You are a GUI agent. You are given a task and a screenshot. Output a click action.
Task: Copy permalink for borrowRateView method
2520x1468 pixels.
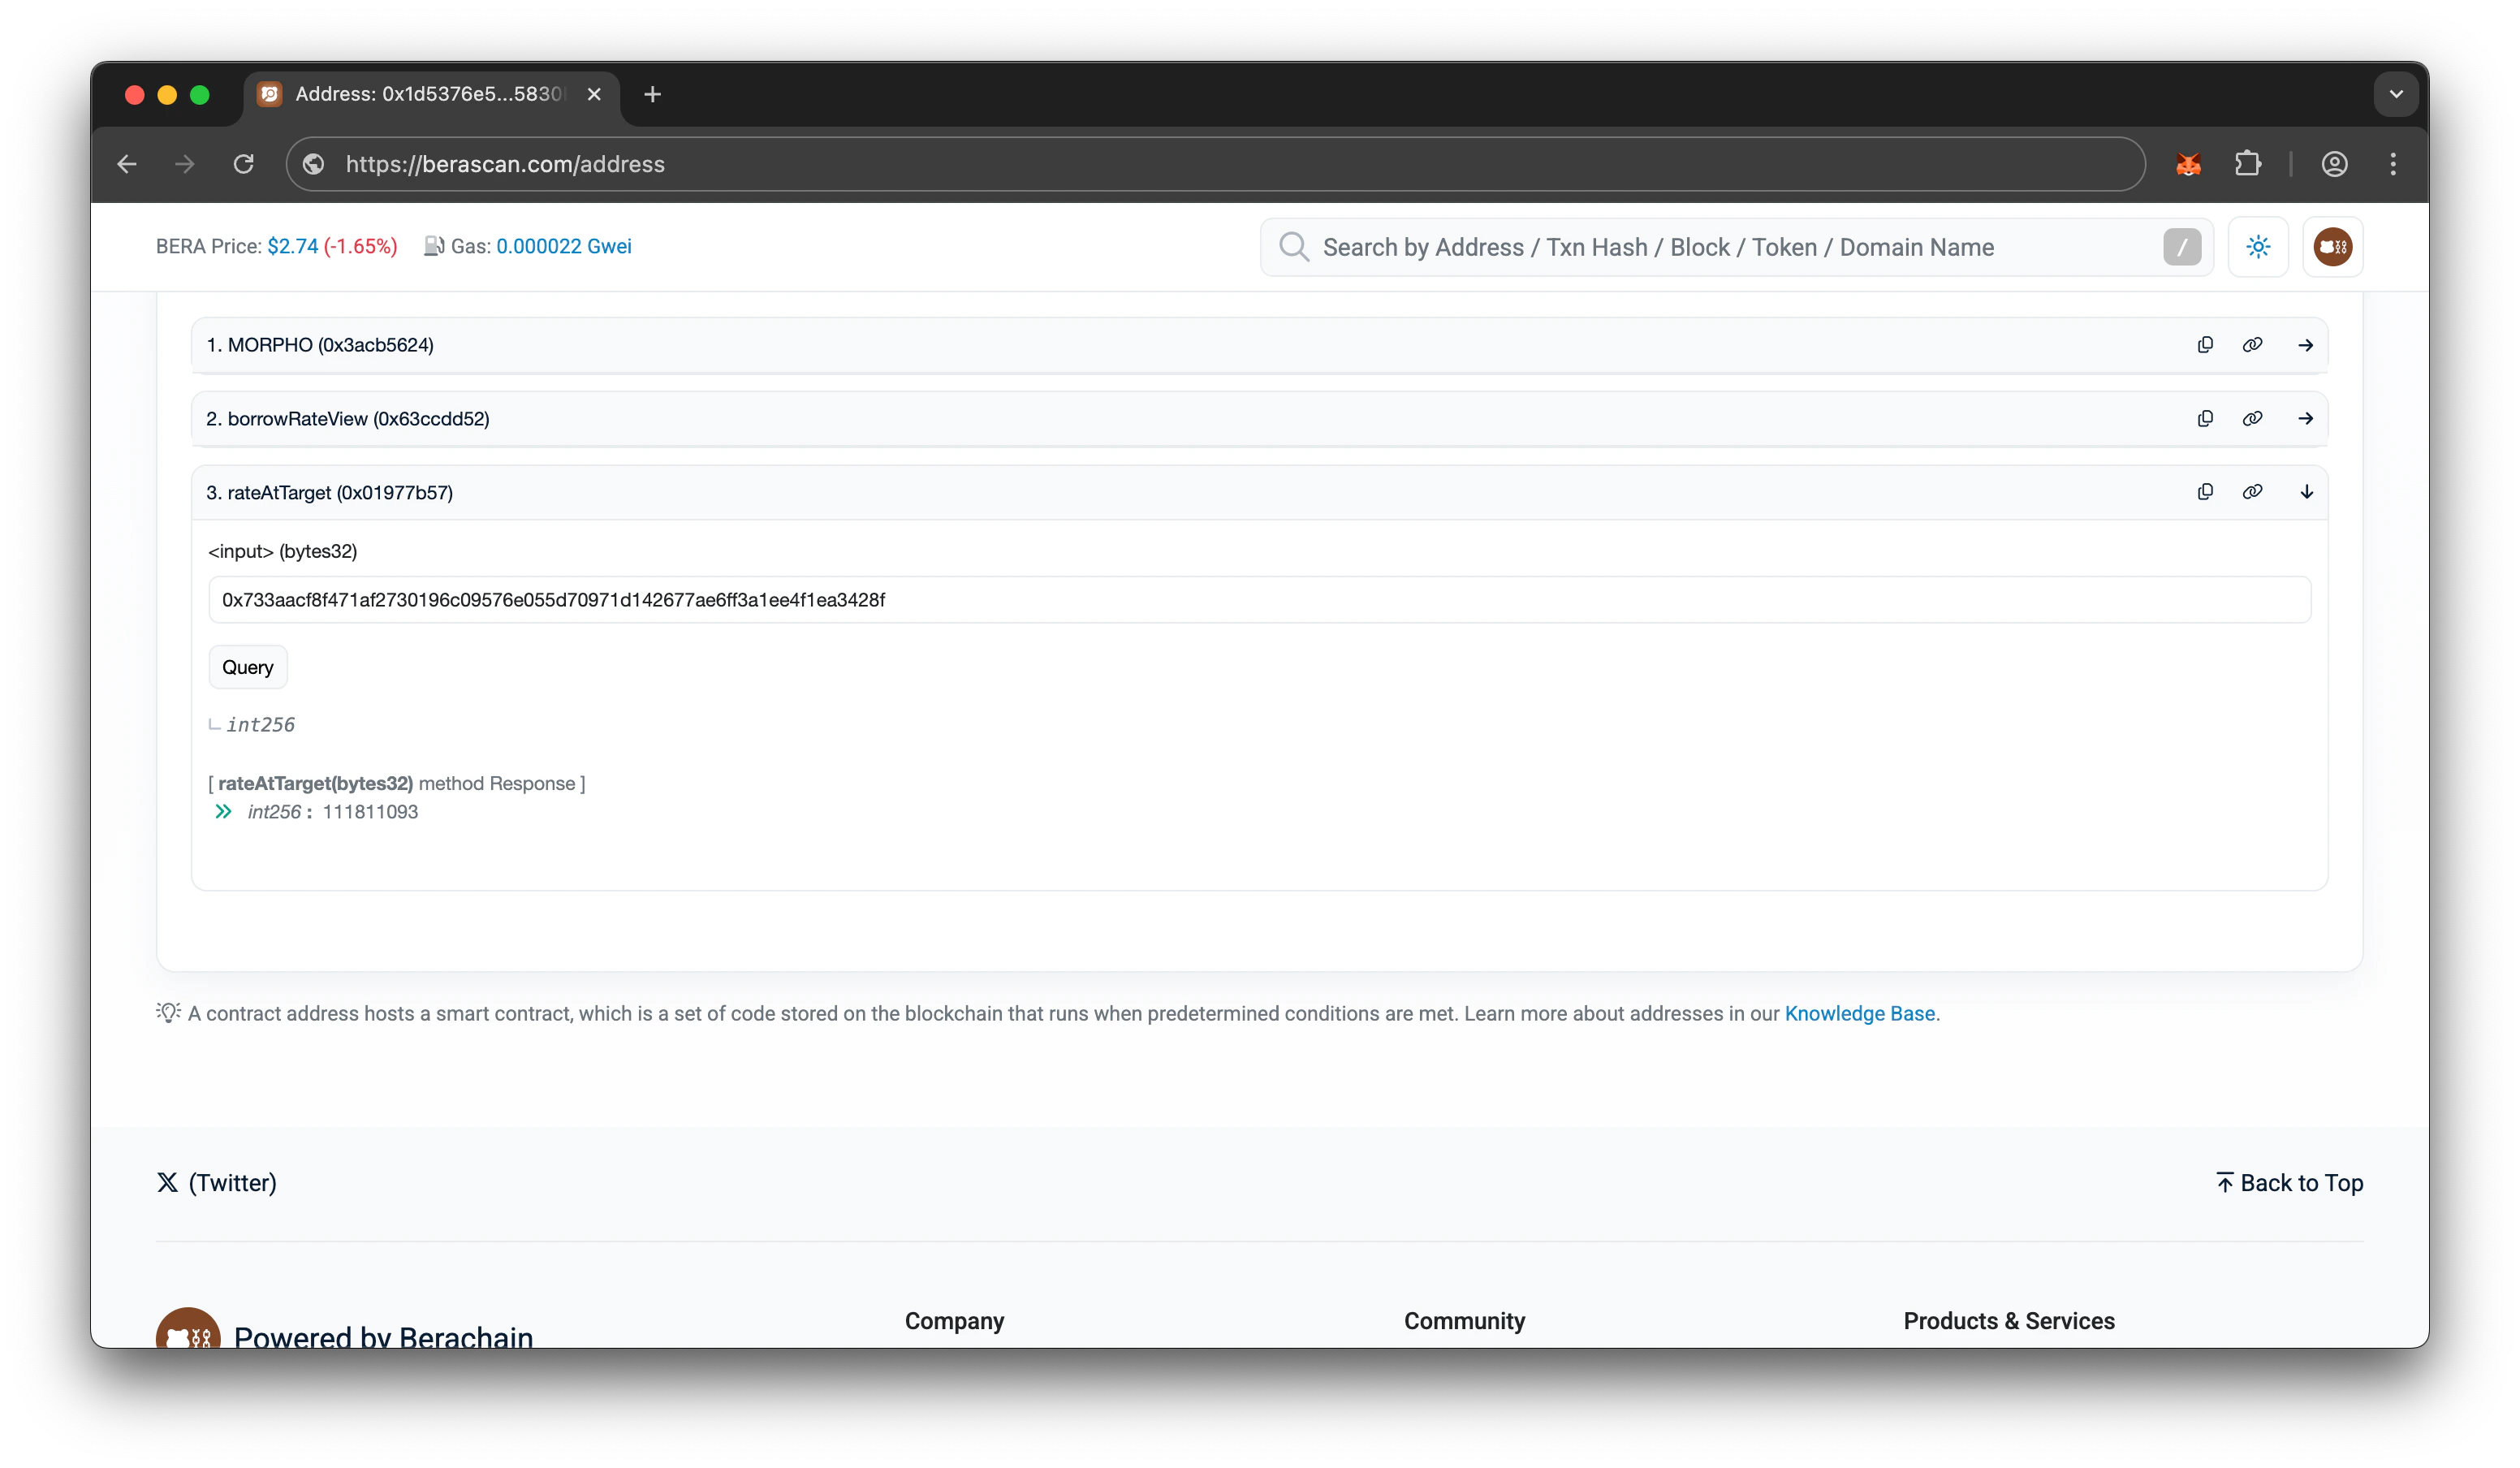2252,419
